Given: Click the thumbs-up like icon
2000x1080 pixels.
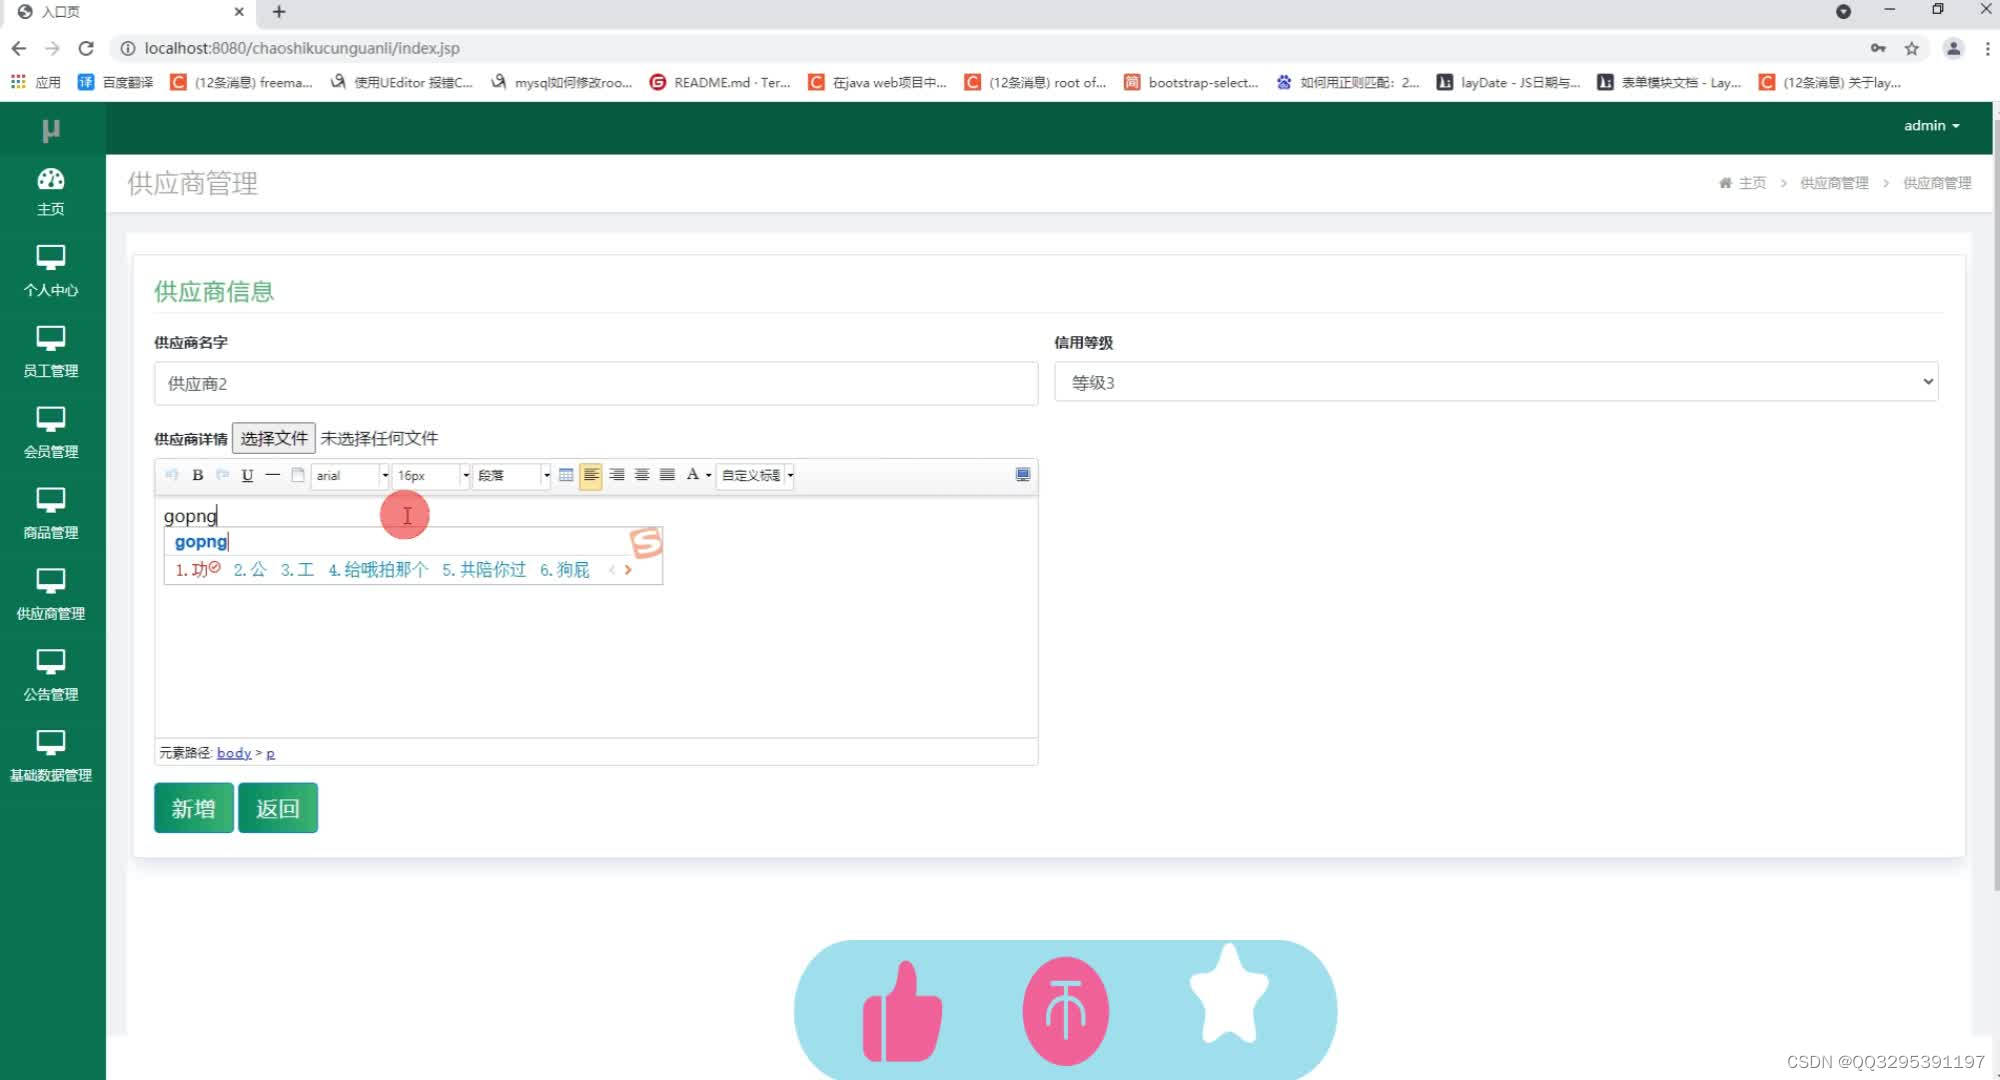Looking at the screenshot, I should click(901, 1012).
